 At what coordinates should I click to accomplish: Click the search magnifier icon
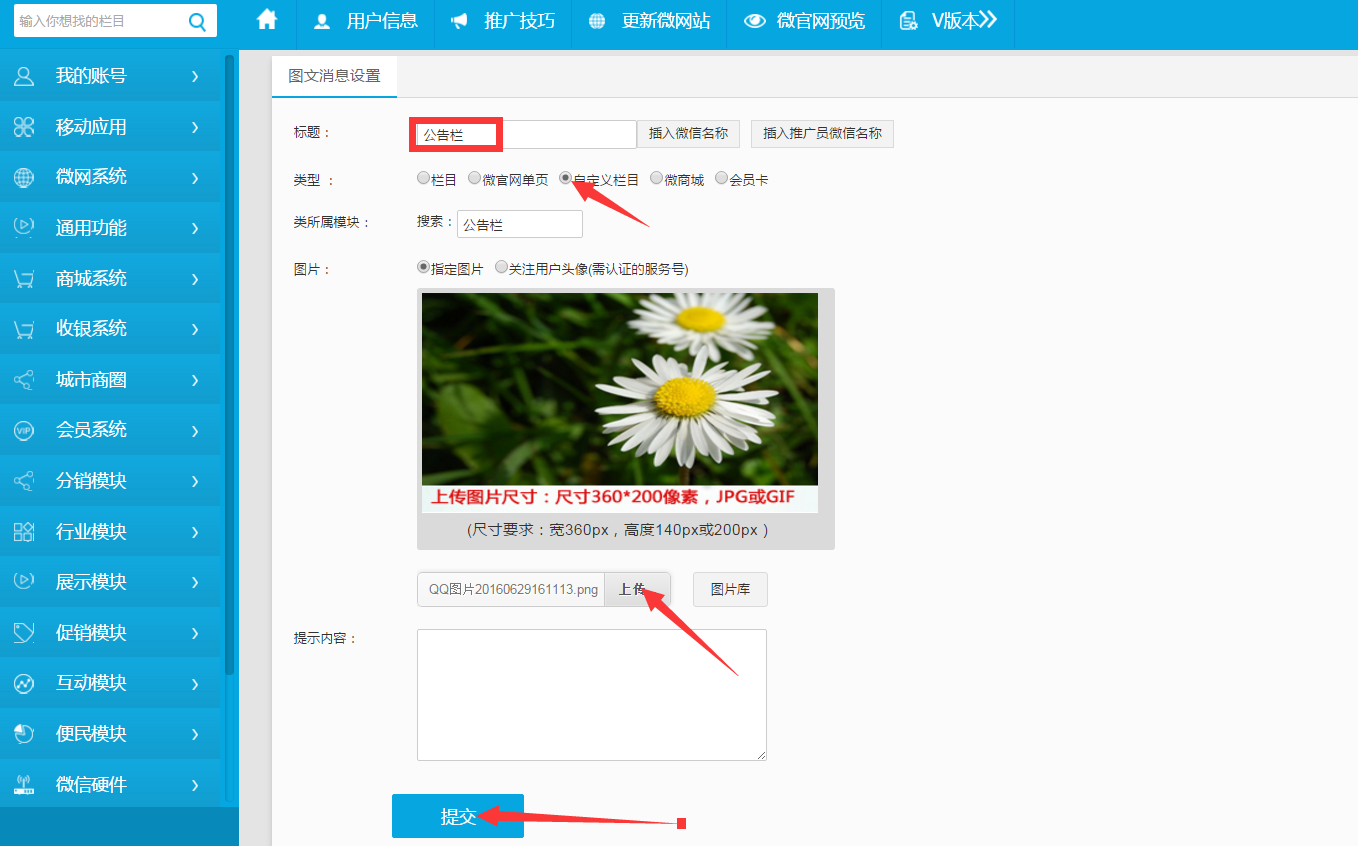coord(197,21)
